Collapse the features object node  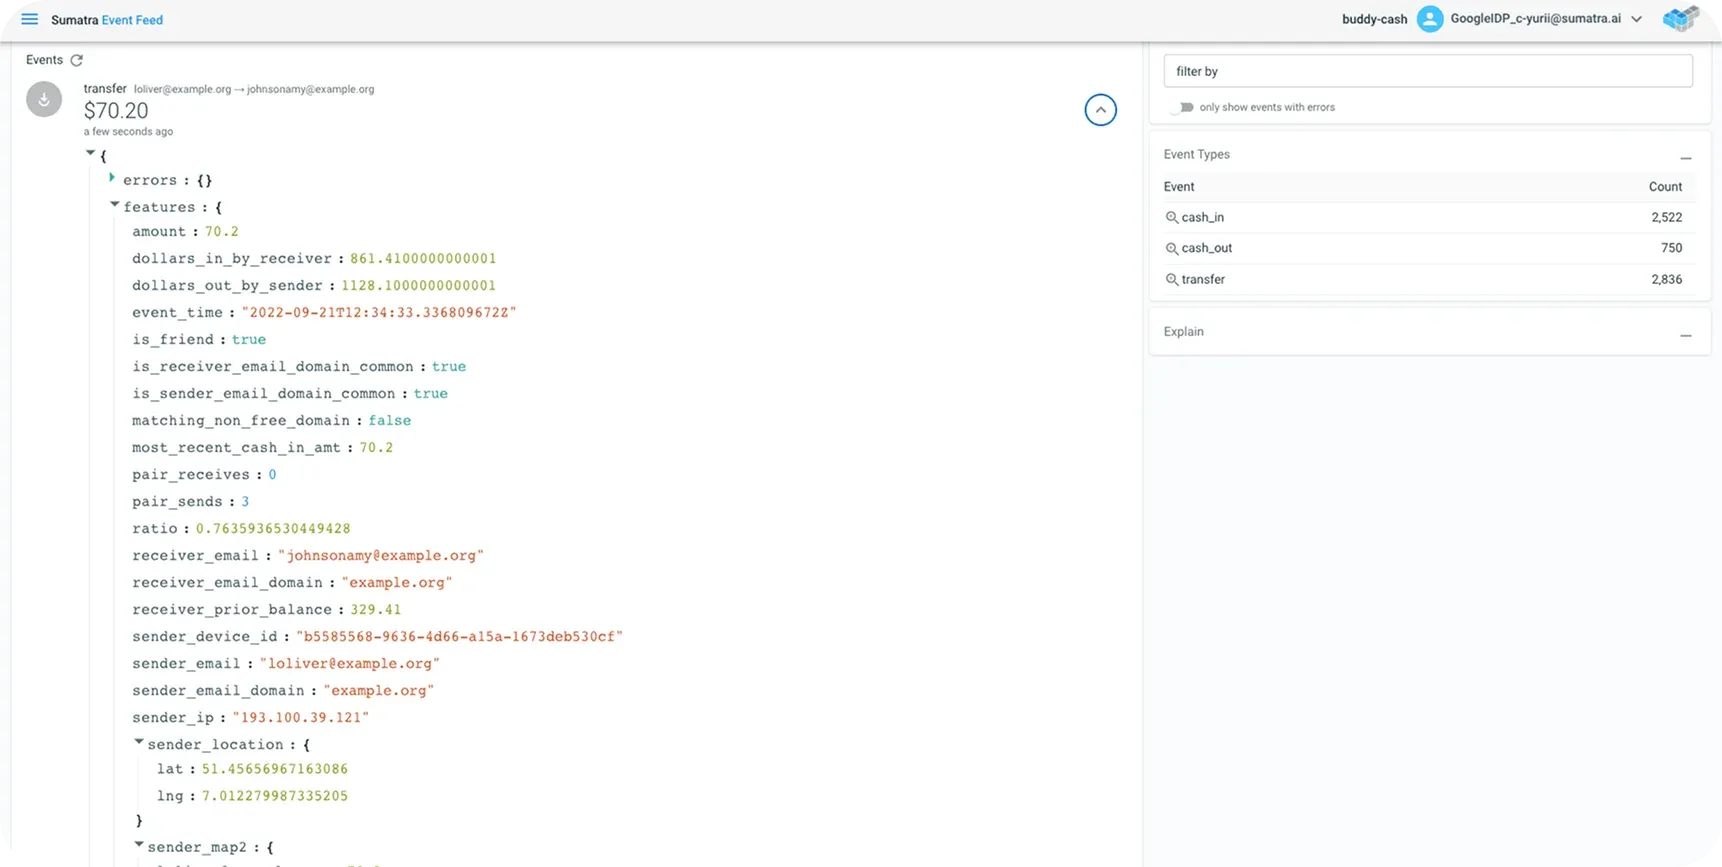coord(114,204)
